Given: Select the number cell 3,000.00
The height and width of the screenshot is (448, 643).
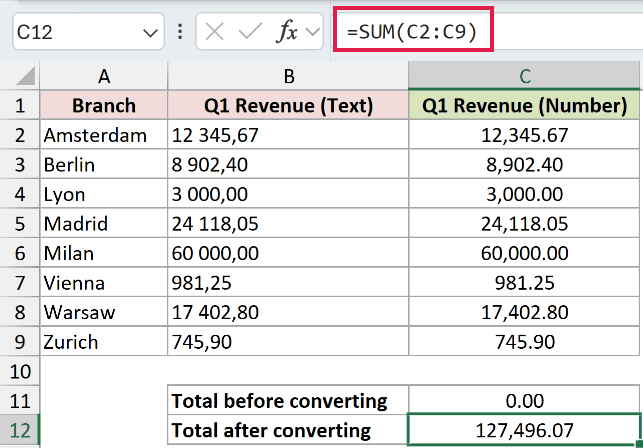Looking at the screenshot, I should pyautogui.click(x=524, y=194).
